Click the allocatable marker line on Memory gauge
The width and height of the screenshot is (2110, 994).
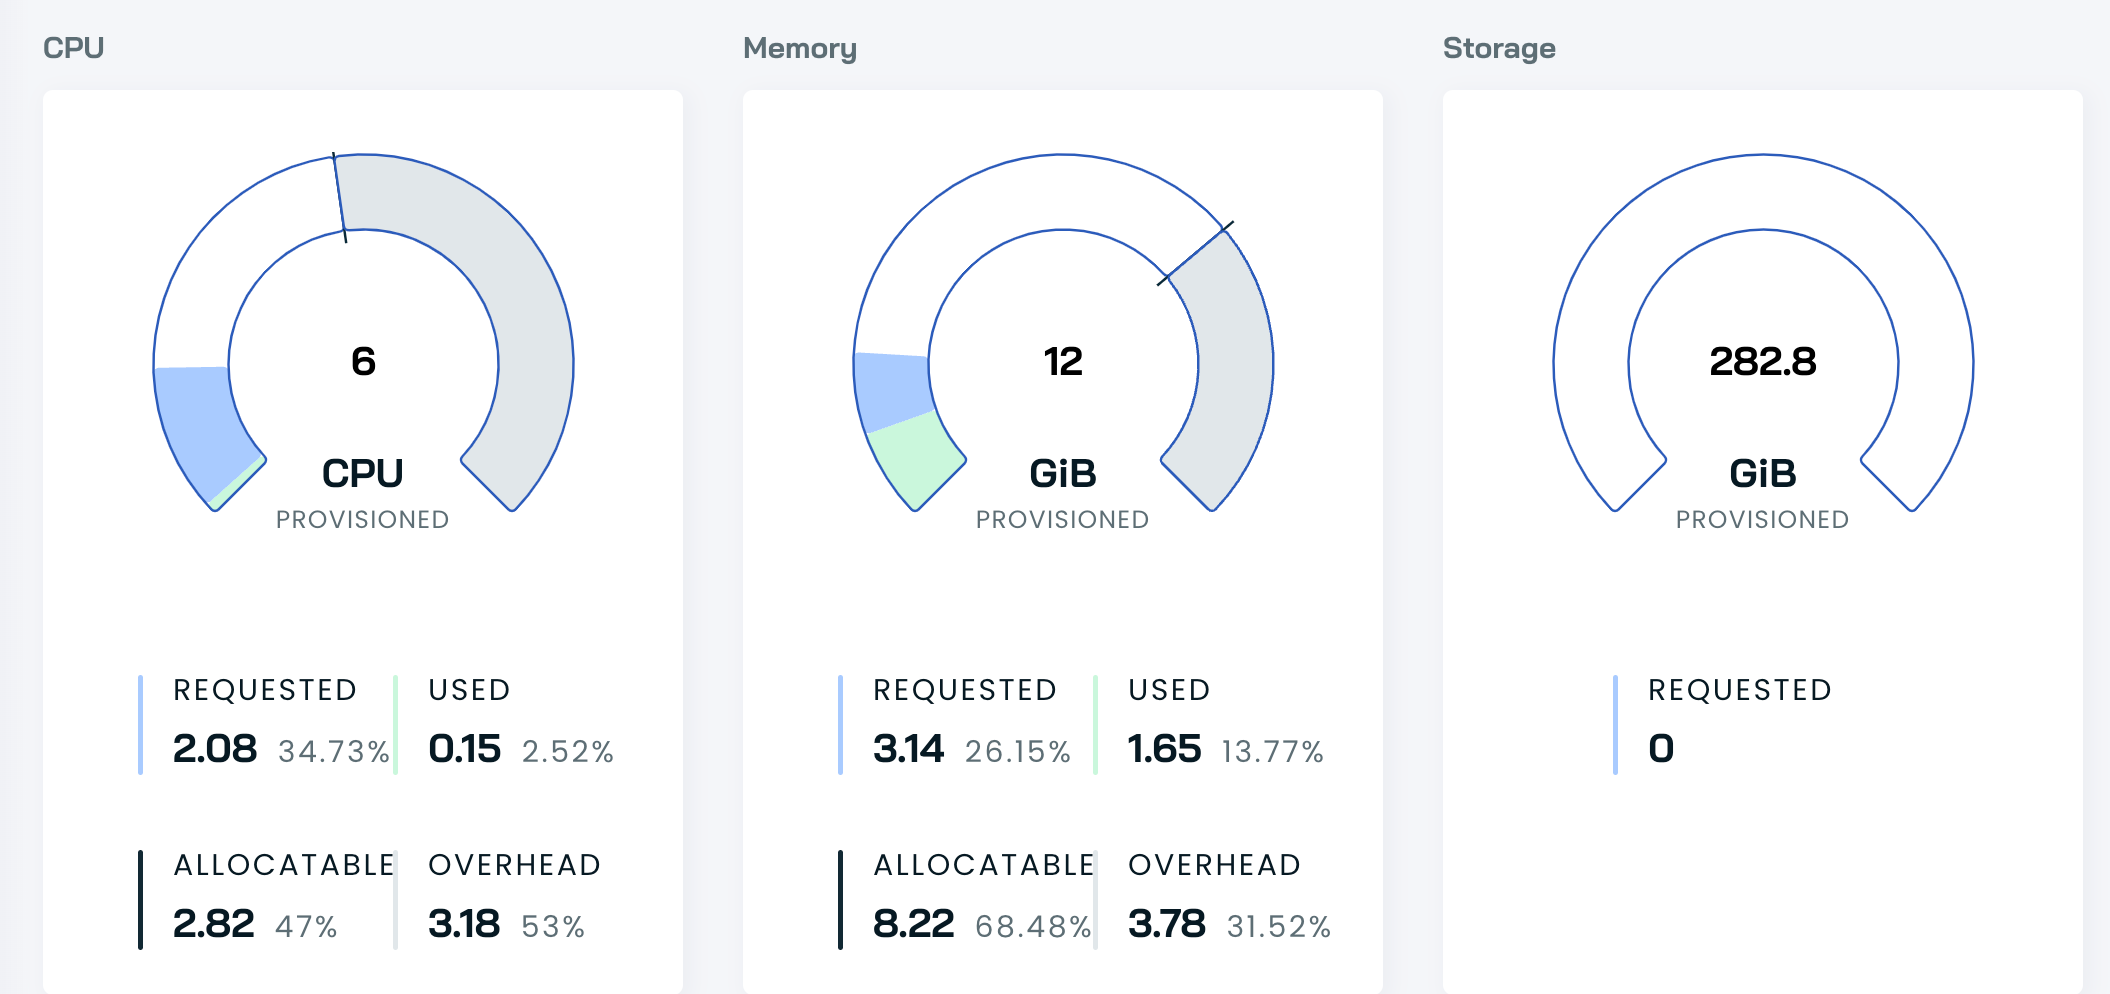(x=1196, y=253)
